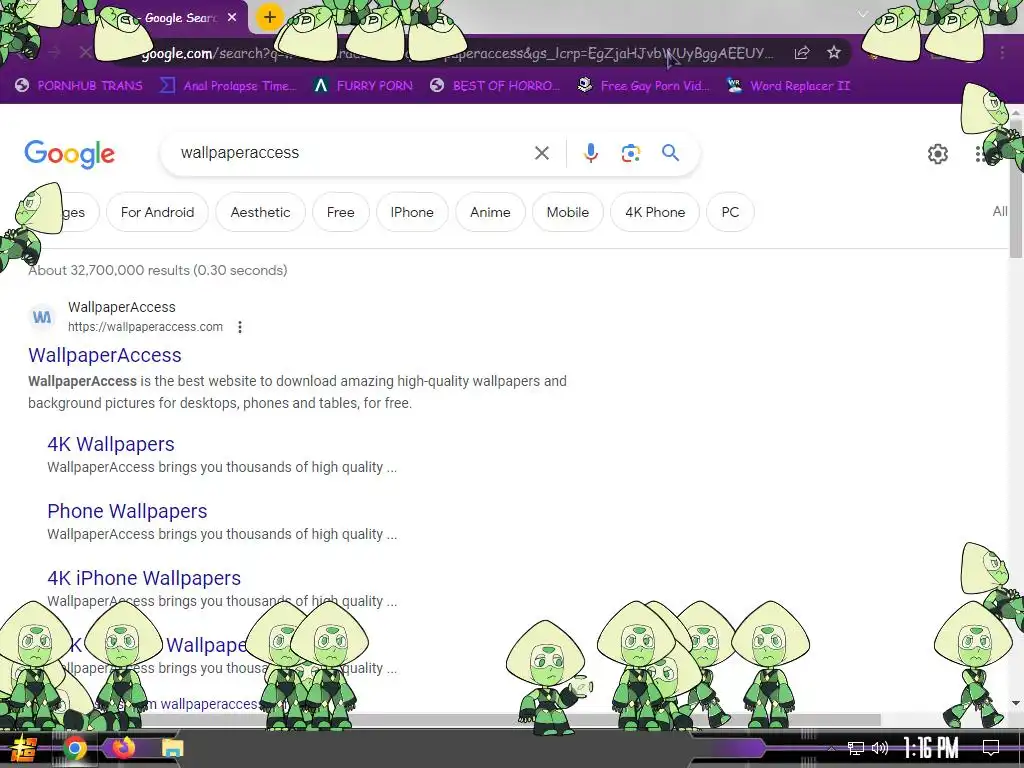Image resolution: width=1024 pixels, height=768 pixels.
Task: Close the Google Search tab
Action: [x=232, y=18]
